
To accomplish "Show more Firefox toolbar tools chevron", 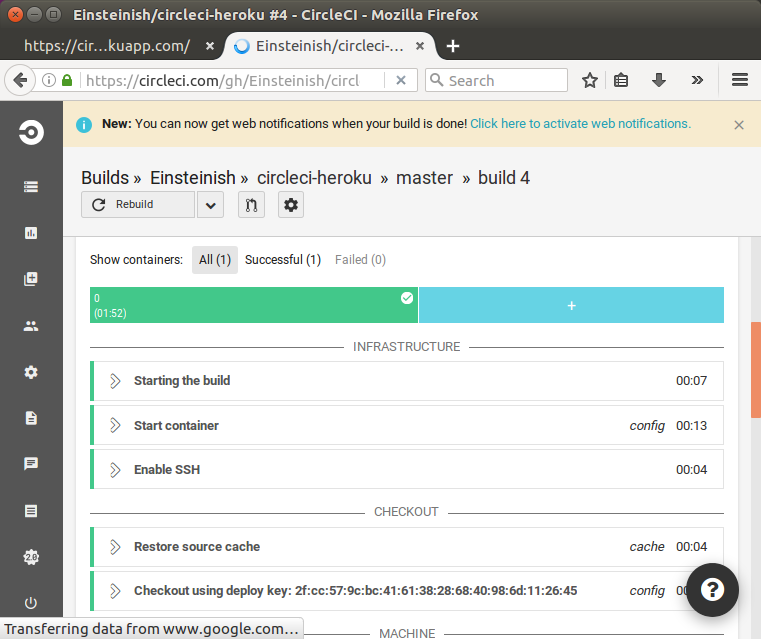I will (697, 80).
